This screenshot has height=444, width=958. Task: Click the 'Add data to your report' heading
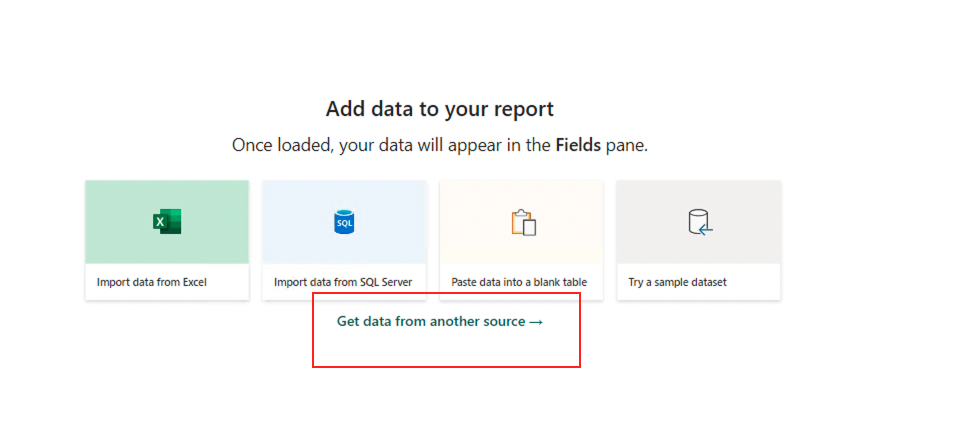(439, 109)
